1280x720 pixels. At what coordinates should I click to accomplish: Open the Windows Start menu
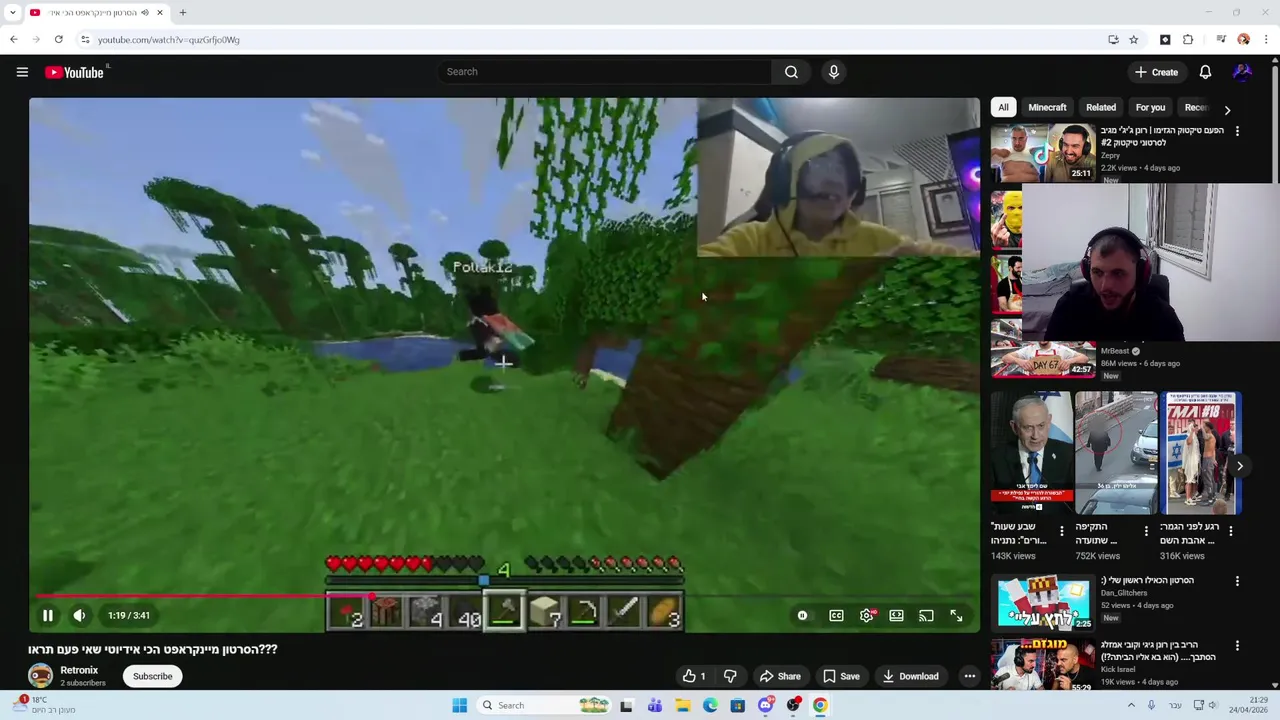pos(459,706)
